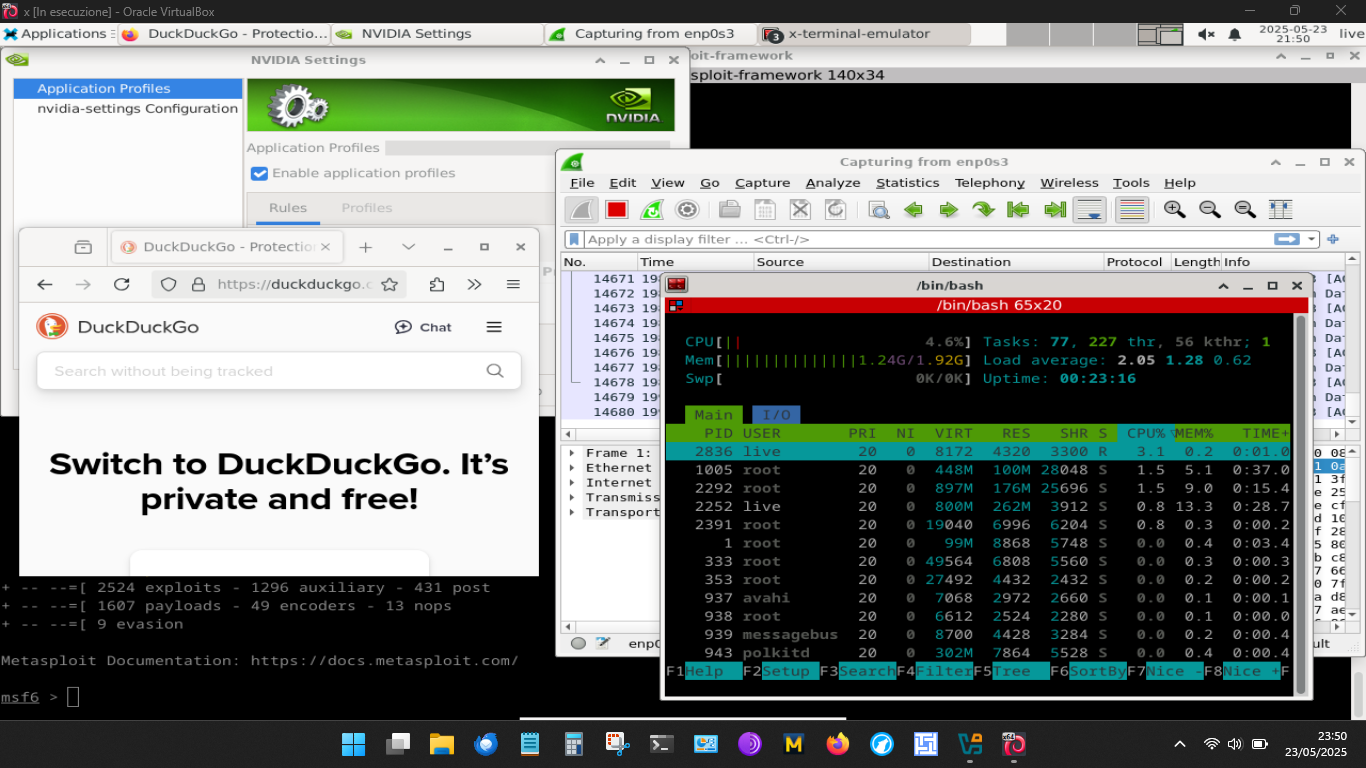
Task: Open the Wireshark find packet tool
Action: (x=879, y=210)
